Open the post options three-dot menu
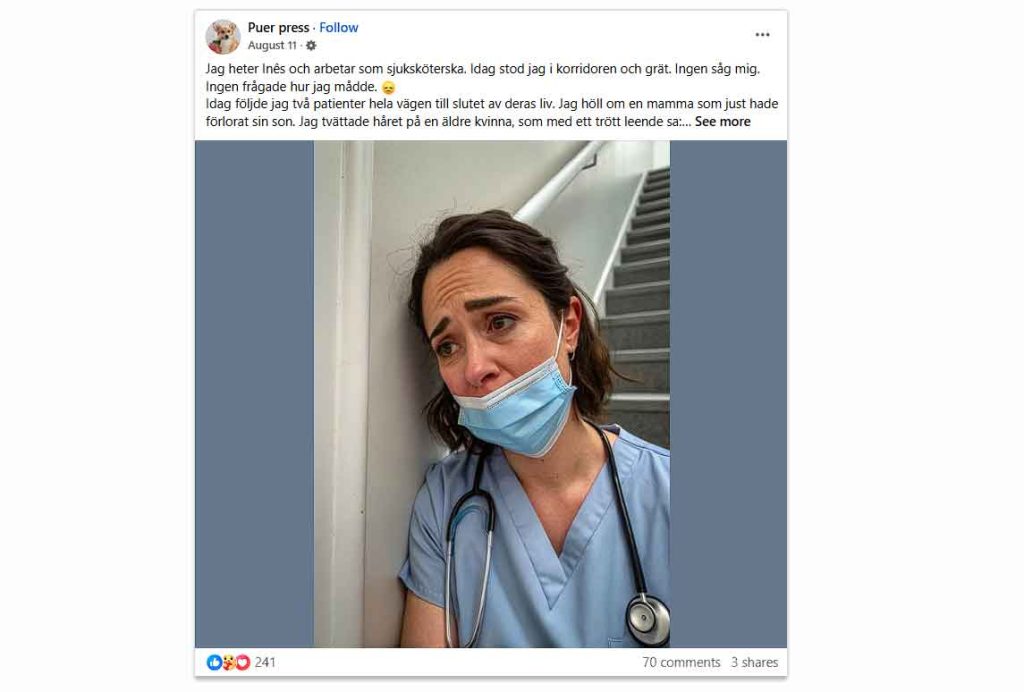Image resolution: width=1024 pixels, height=692 pixels. (762, 35)
